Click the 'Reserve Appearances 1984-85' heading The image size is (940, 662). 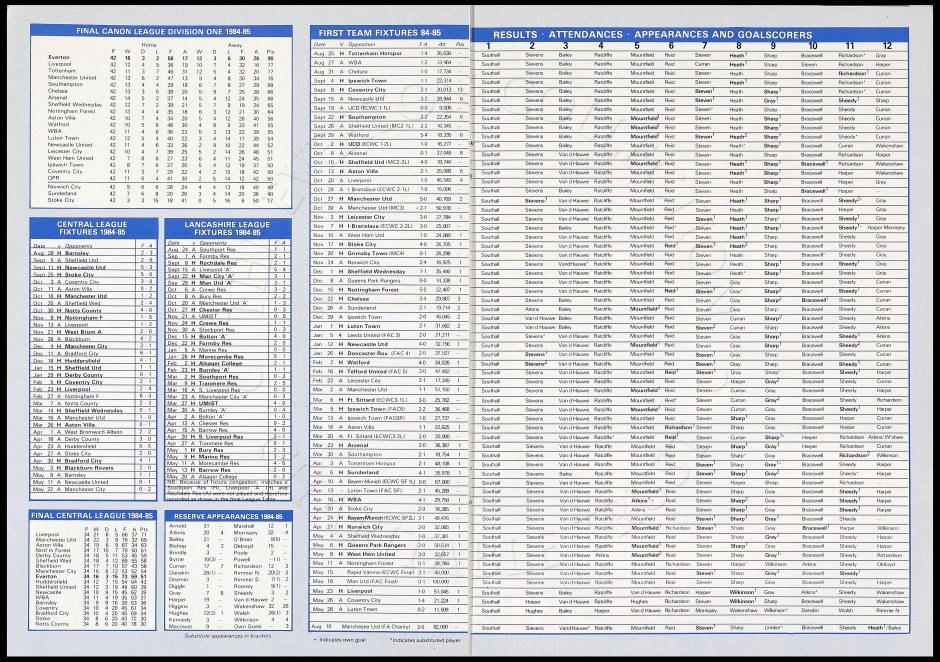(x=228, y=516)
